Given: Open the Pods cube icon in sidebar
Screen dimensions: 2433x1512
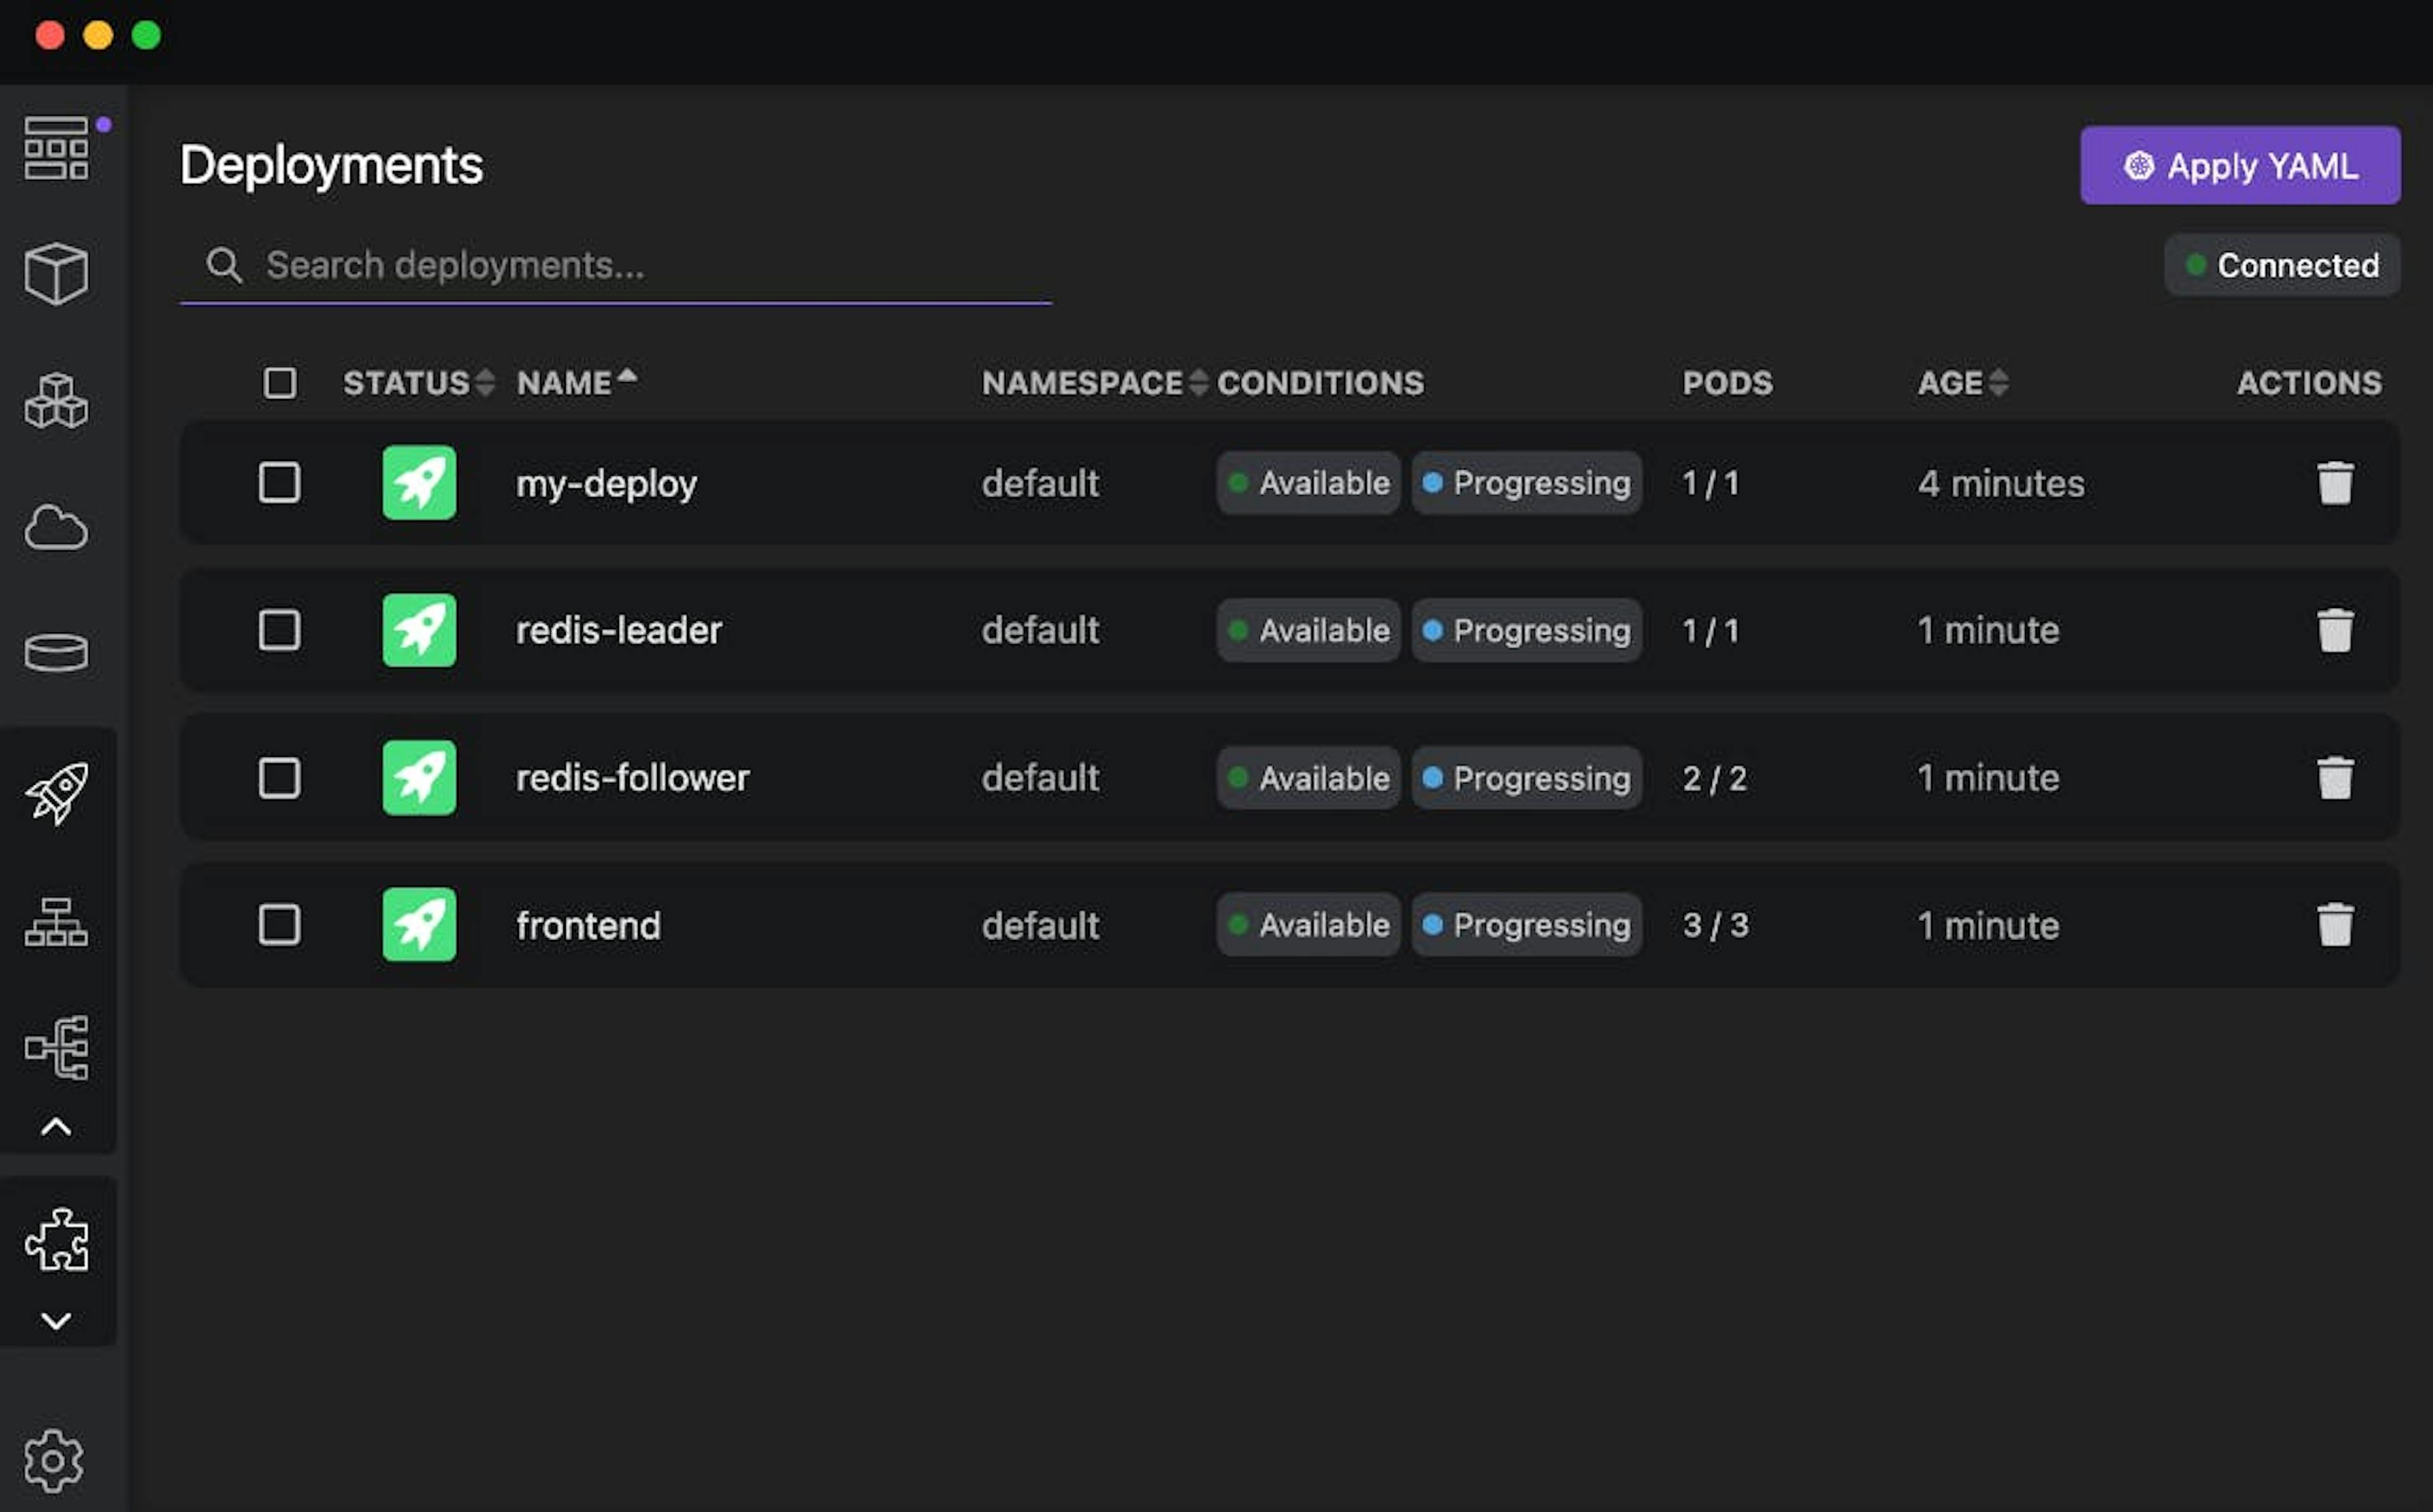Looking at the screenshot, I should pos(56,273).
